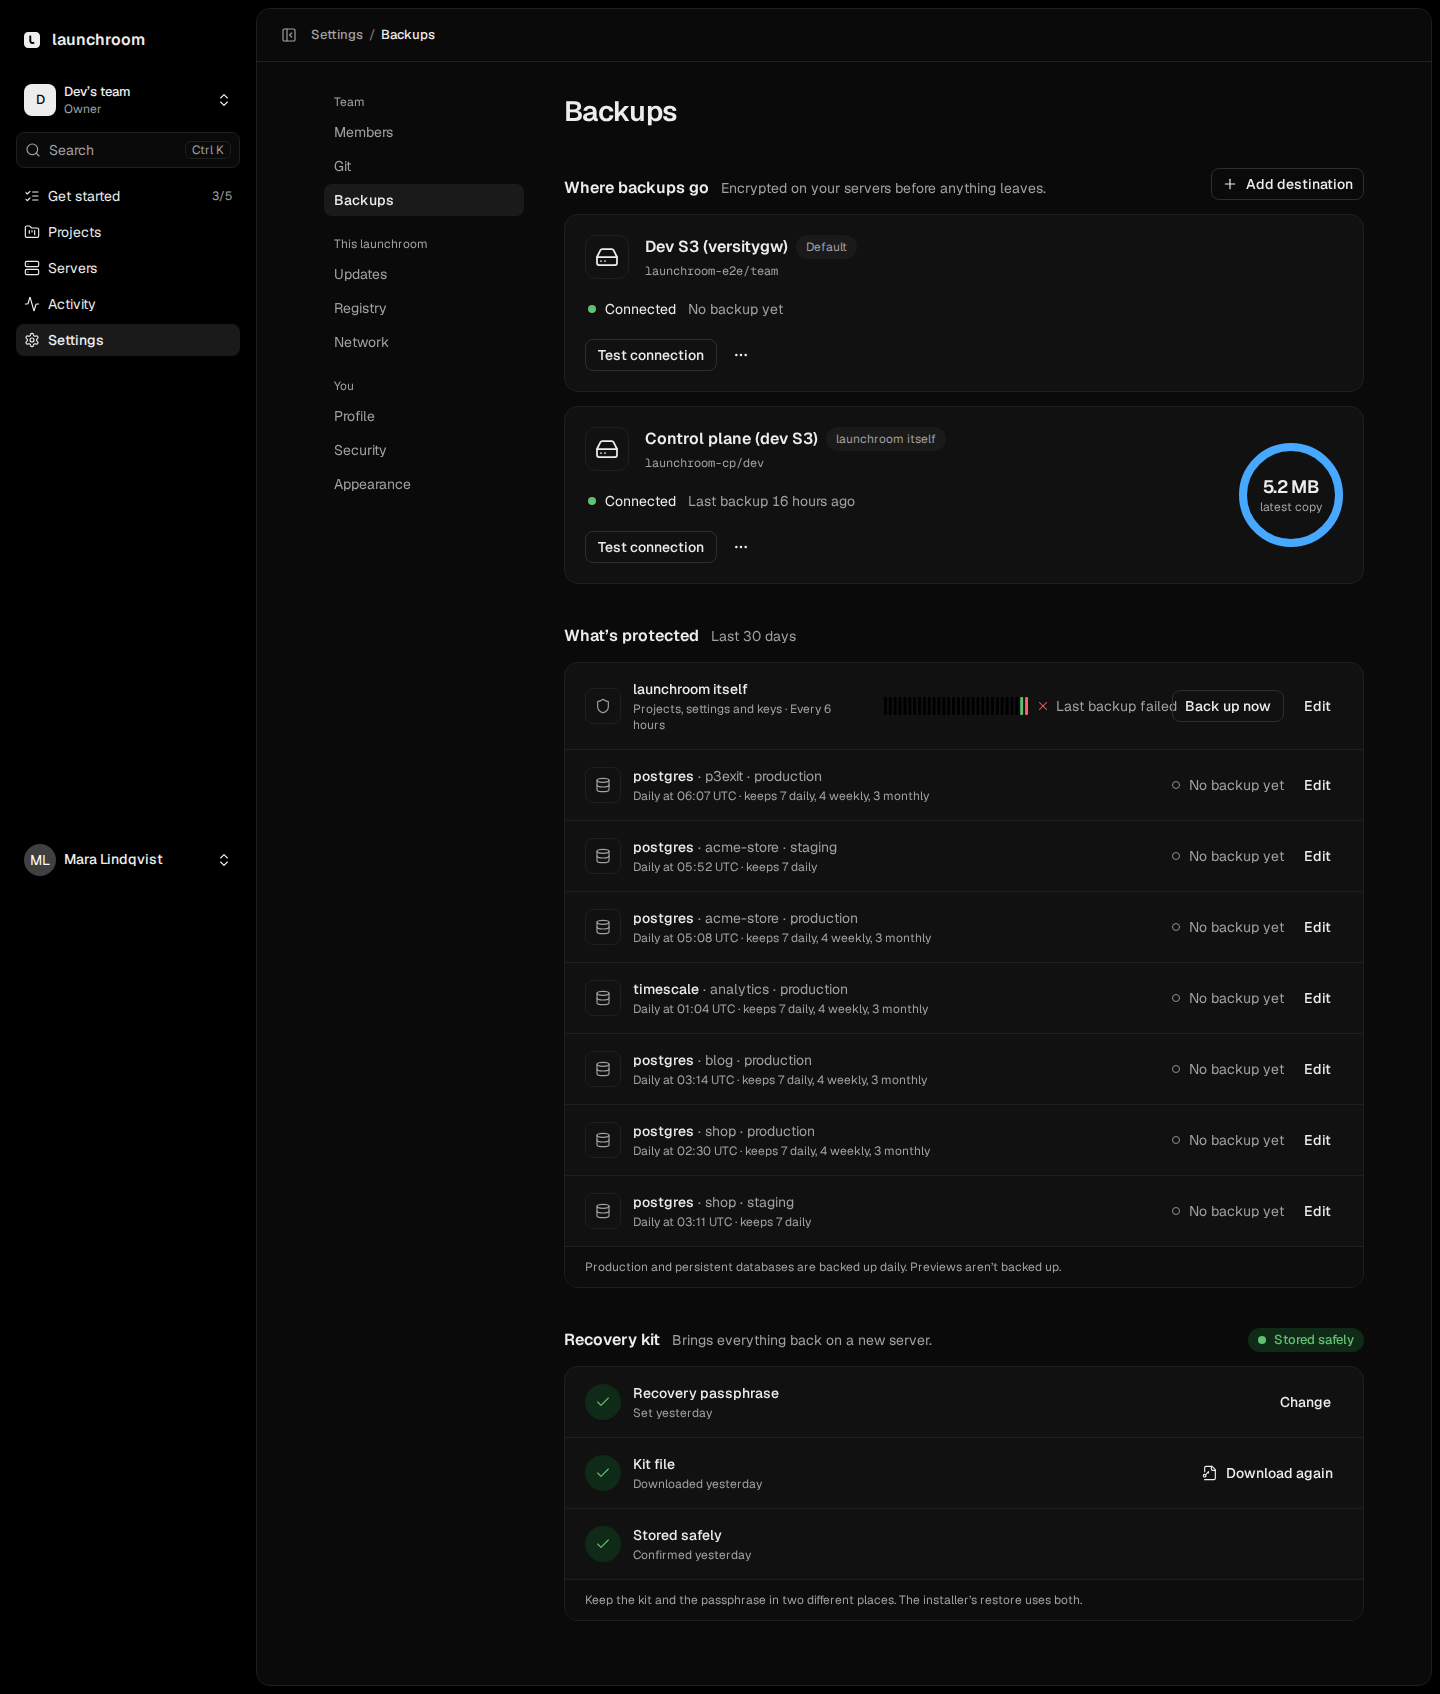The width and height of the screenshot is (1440, 1694).
Task: Select Backups settings page
Action: click(x=424, y=200)
